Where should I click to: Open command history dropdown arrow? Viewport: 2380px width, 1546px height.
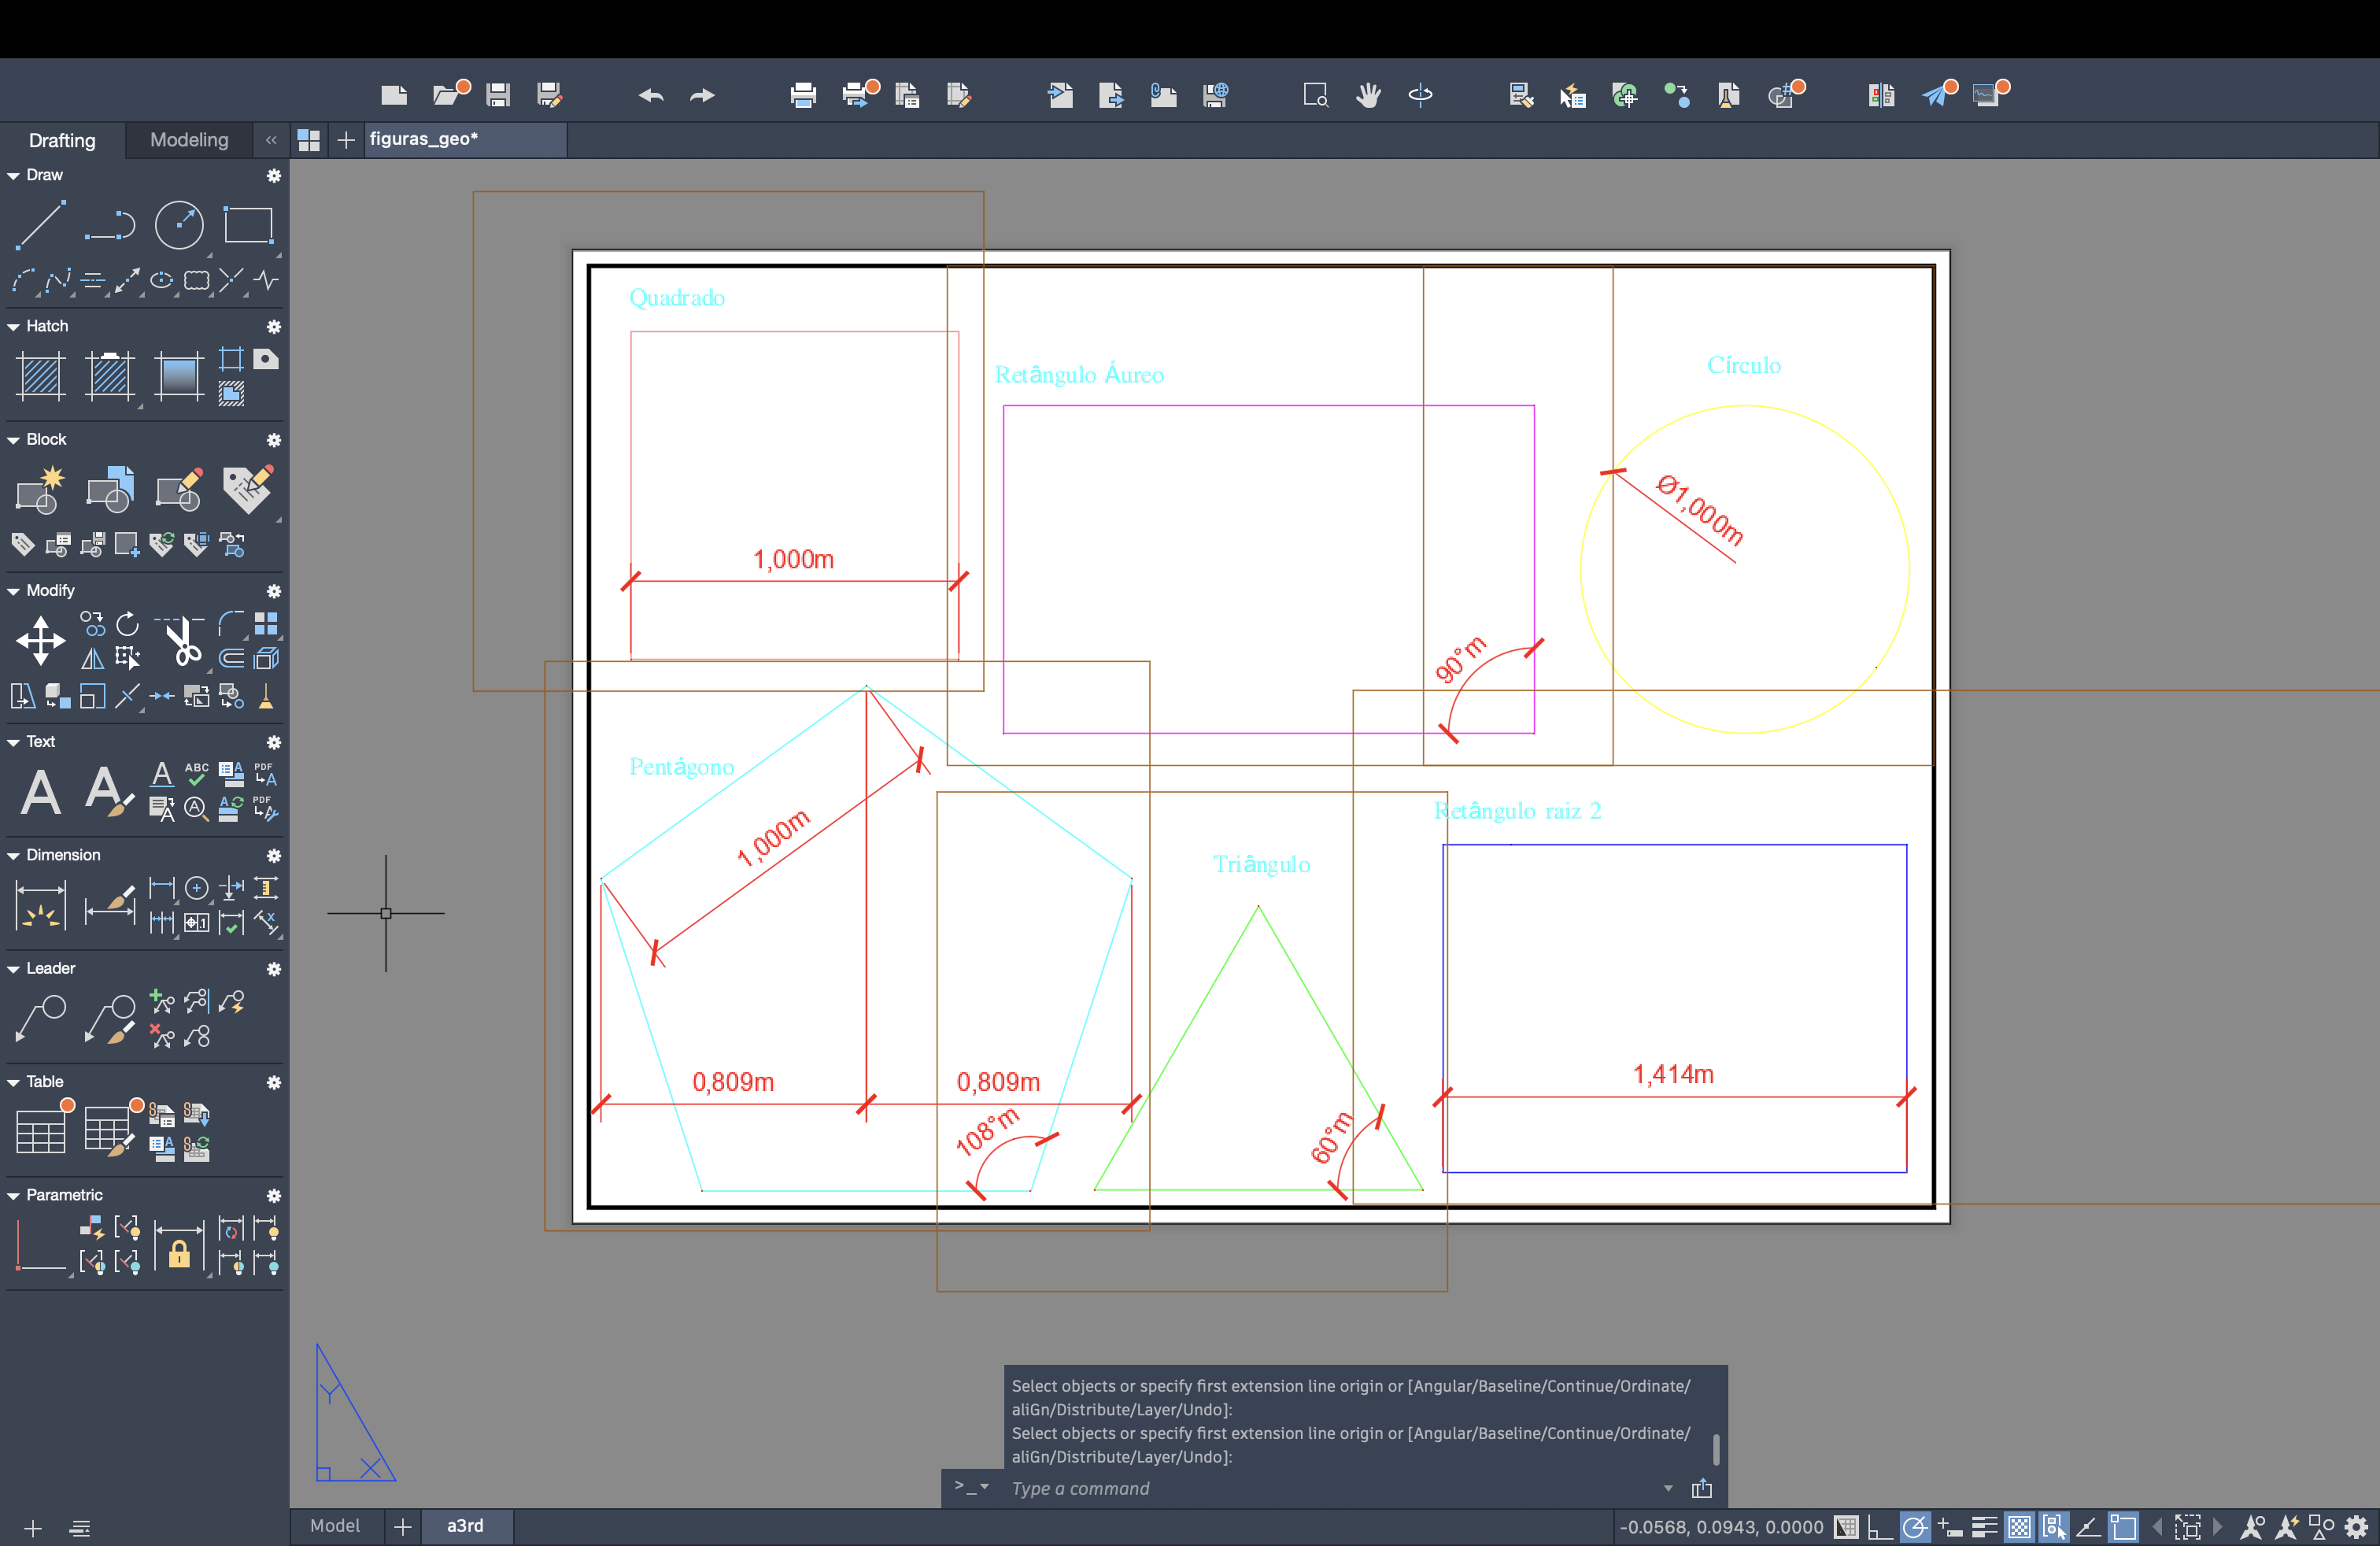click(1667, 1488)
